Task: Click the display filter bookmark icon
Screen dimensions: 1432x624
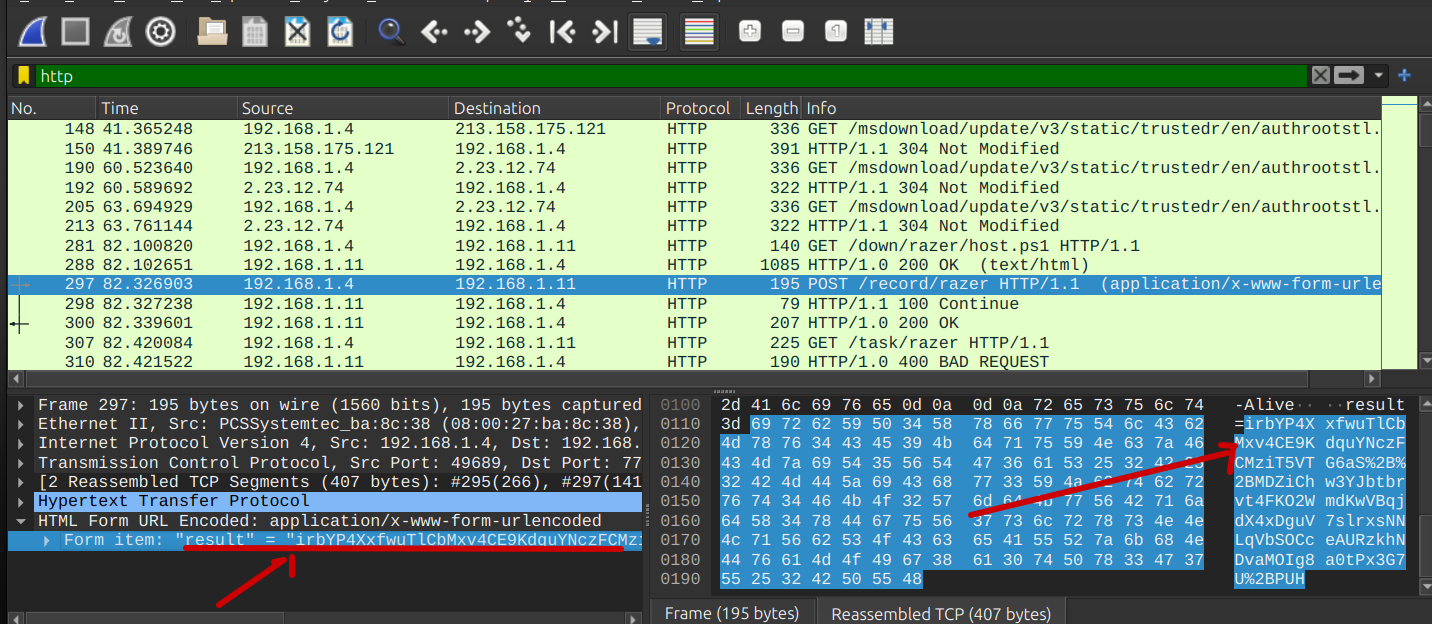Action: pos(23,76)
